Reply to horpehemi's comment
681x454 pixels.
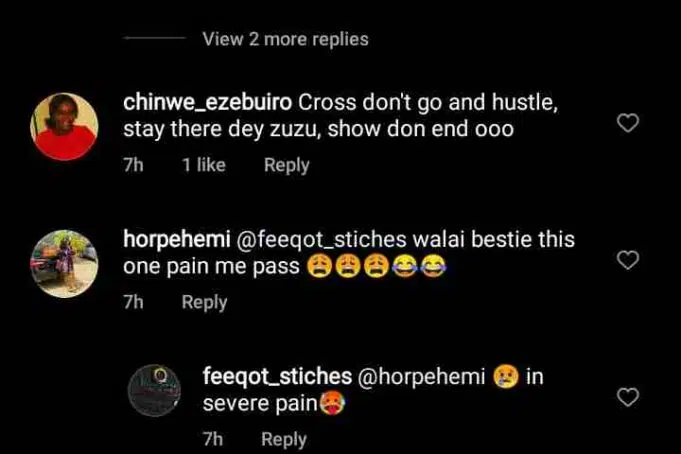tap(205, 302)
